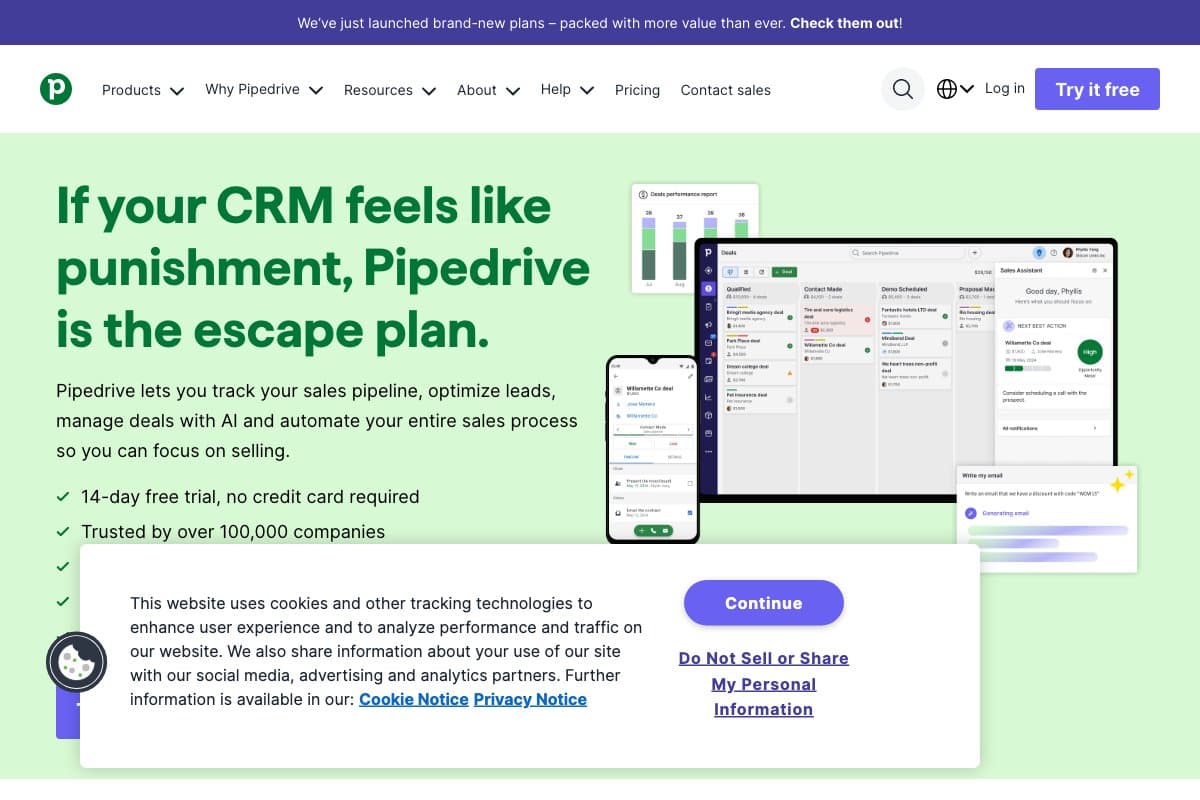Open the Cookie Notice link
1200x800 pixels.
(x=413, y=699)
